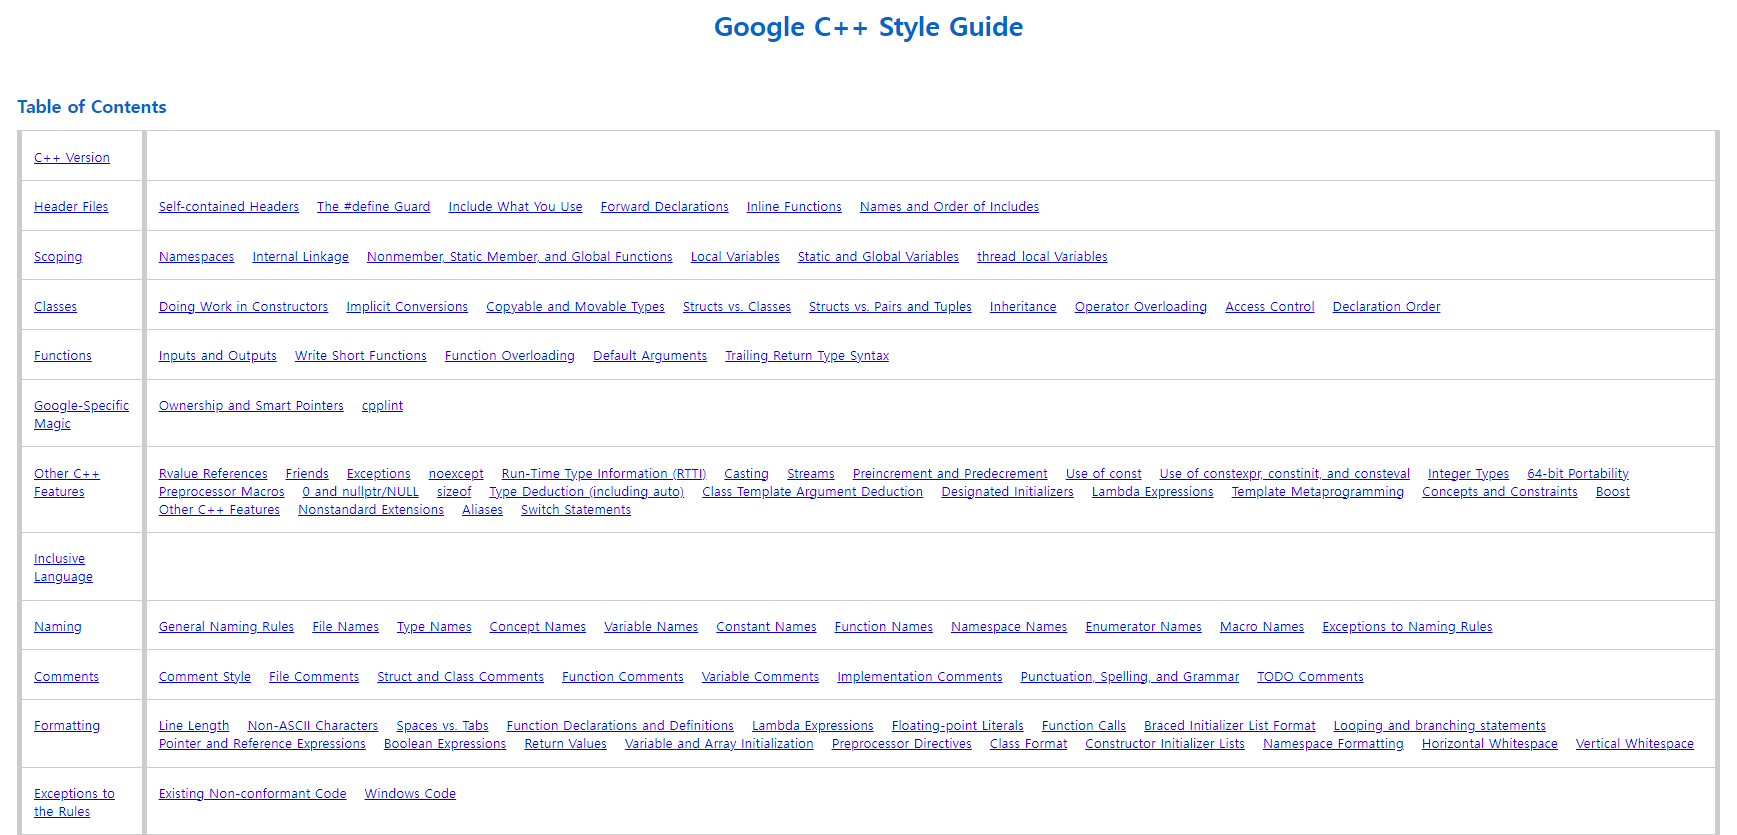Open Integer Types link
This screenshot has width=1737, height=835.
[x=1468, y=474]
